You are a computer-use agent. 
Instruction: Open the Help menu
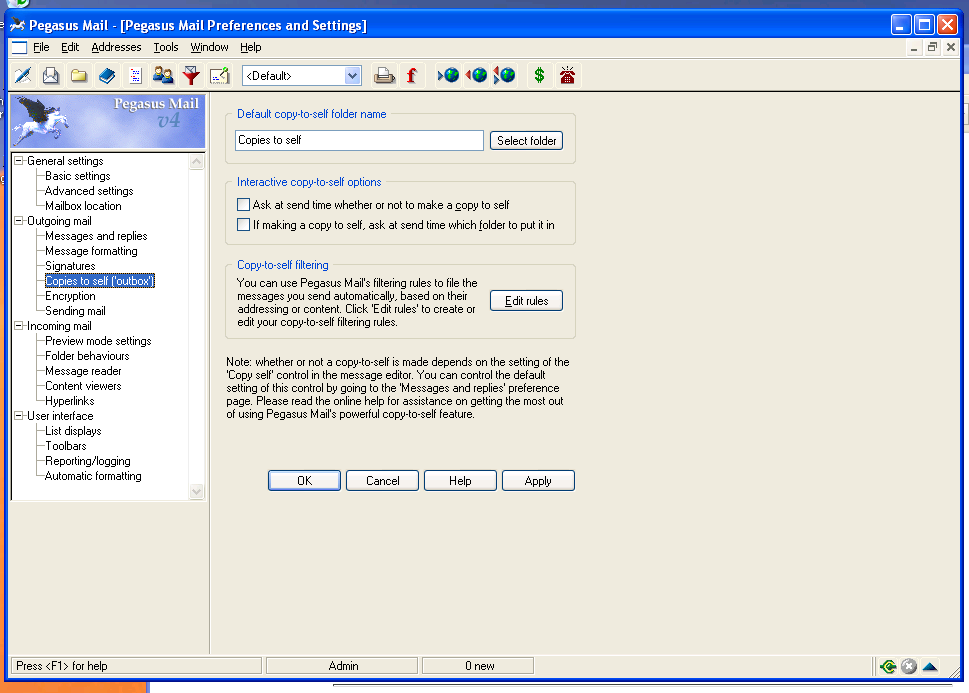[250, 47]
